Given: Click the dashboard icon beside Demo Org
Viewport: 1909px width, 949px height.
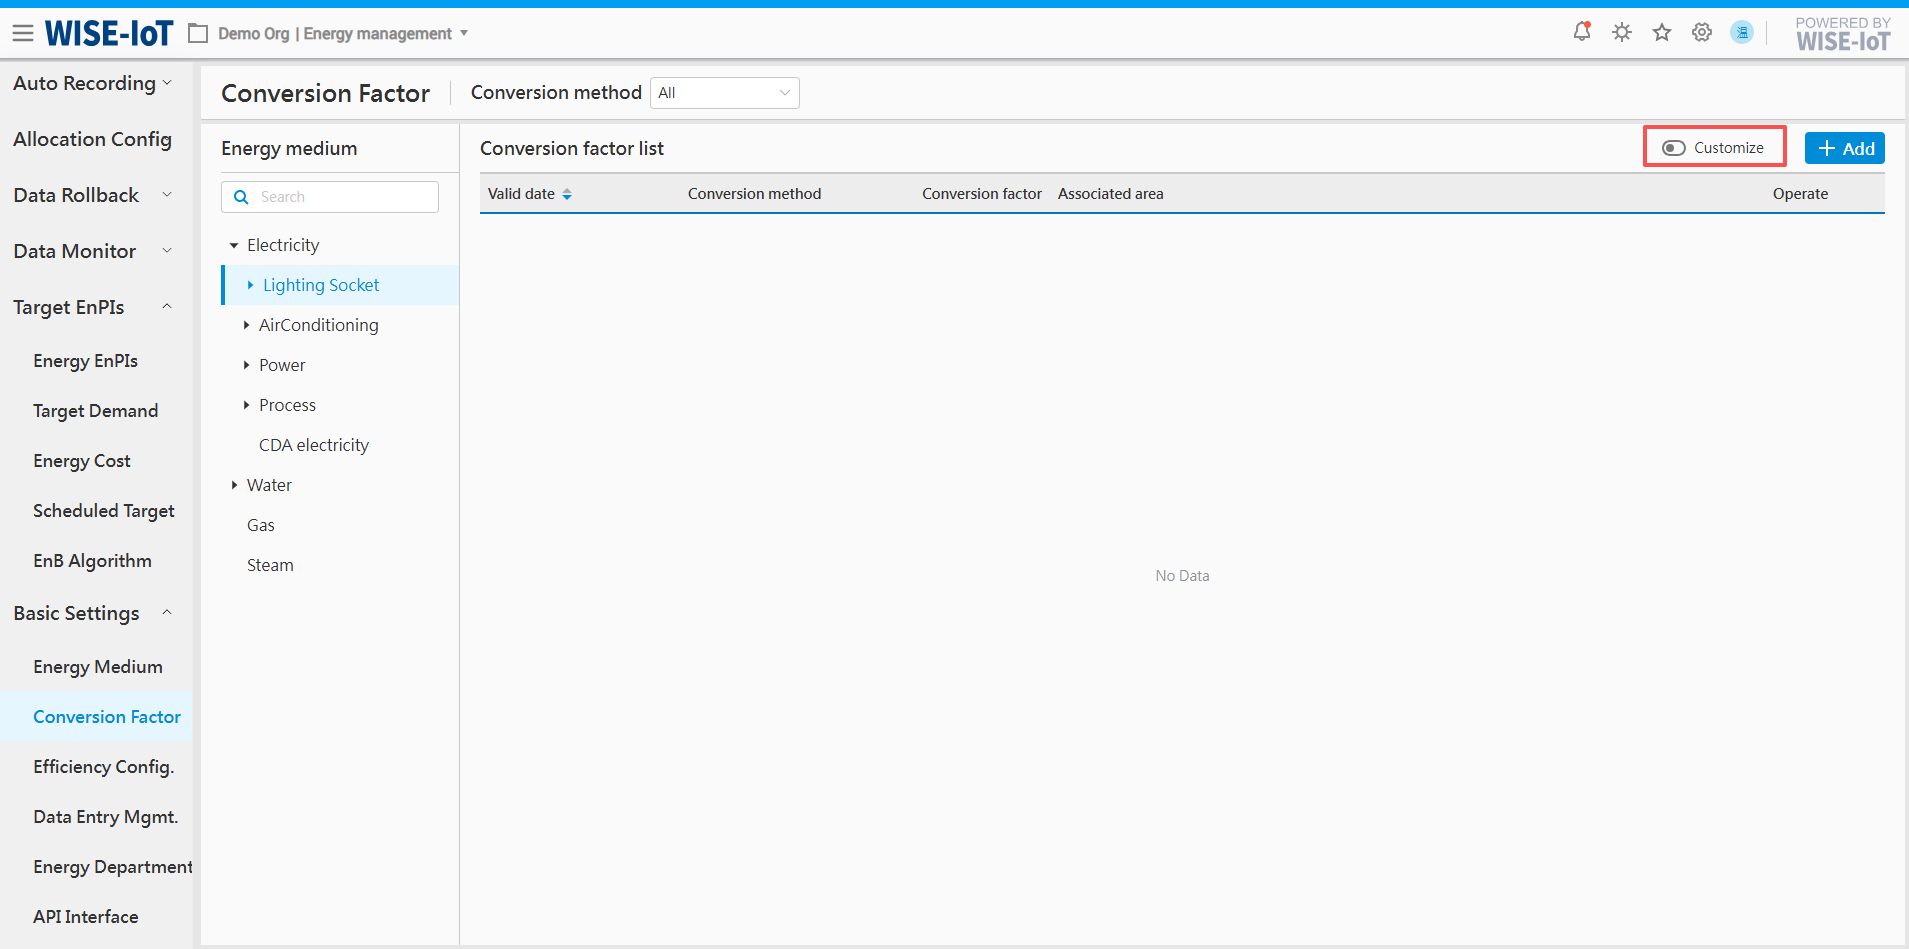Looking at the screenshot, I should [198, 34].
